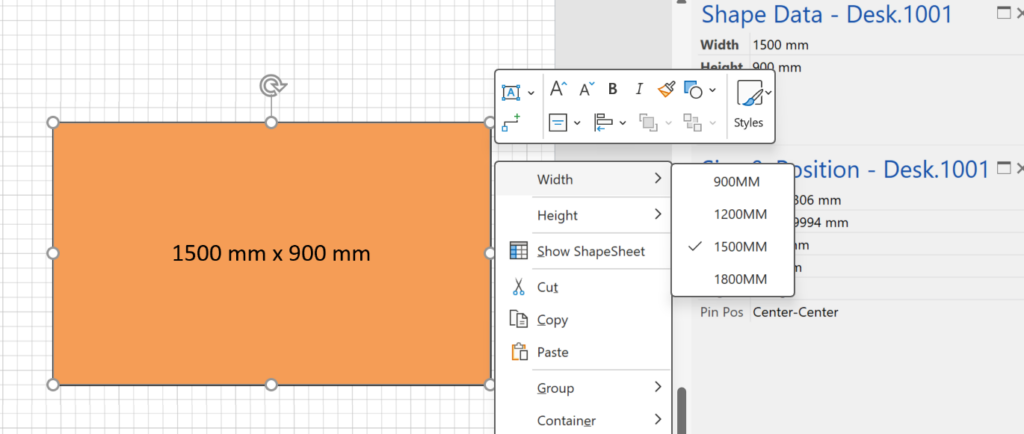Click the greyed Group shapes icon

pos(692,122)
